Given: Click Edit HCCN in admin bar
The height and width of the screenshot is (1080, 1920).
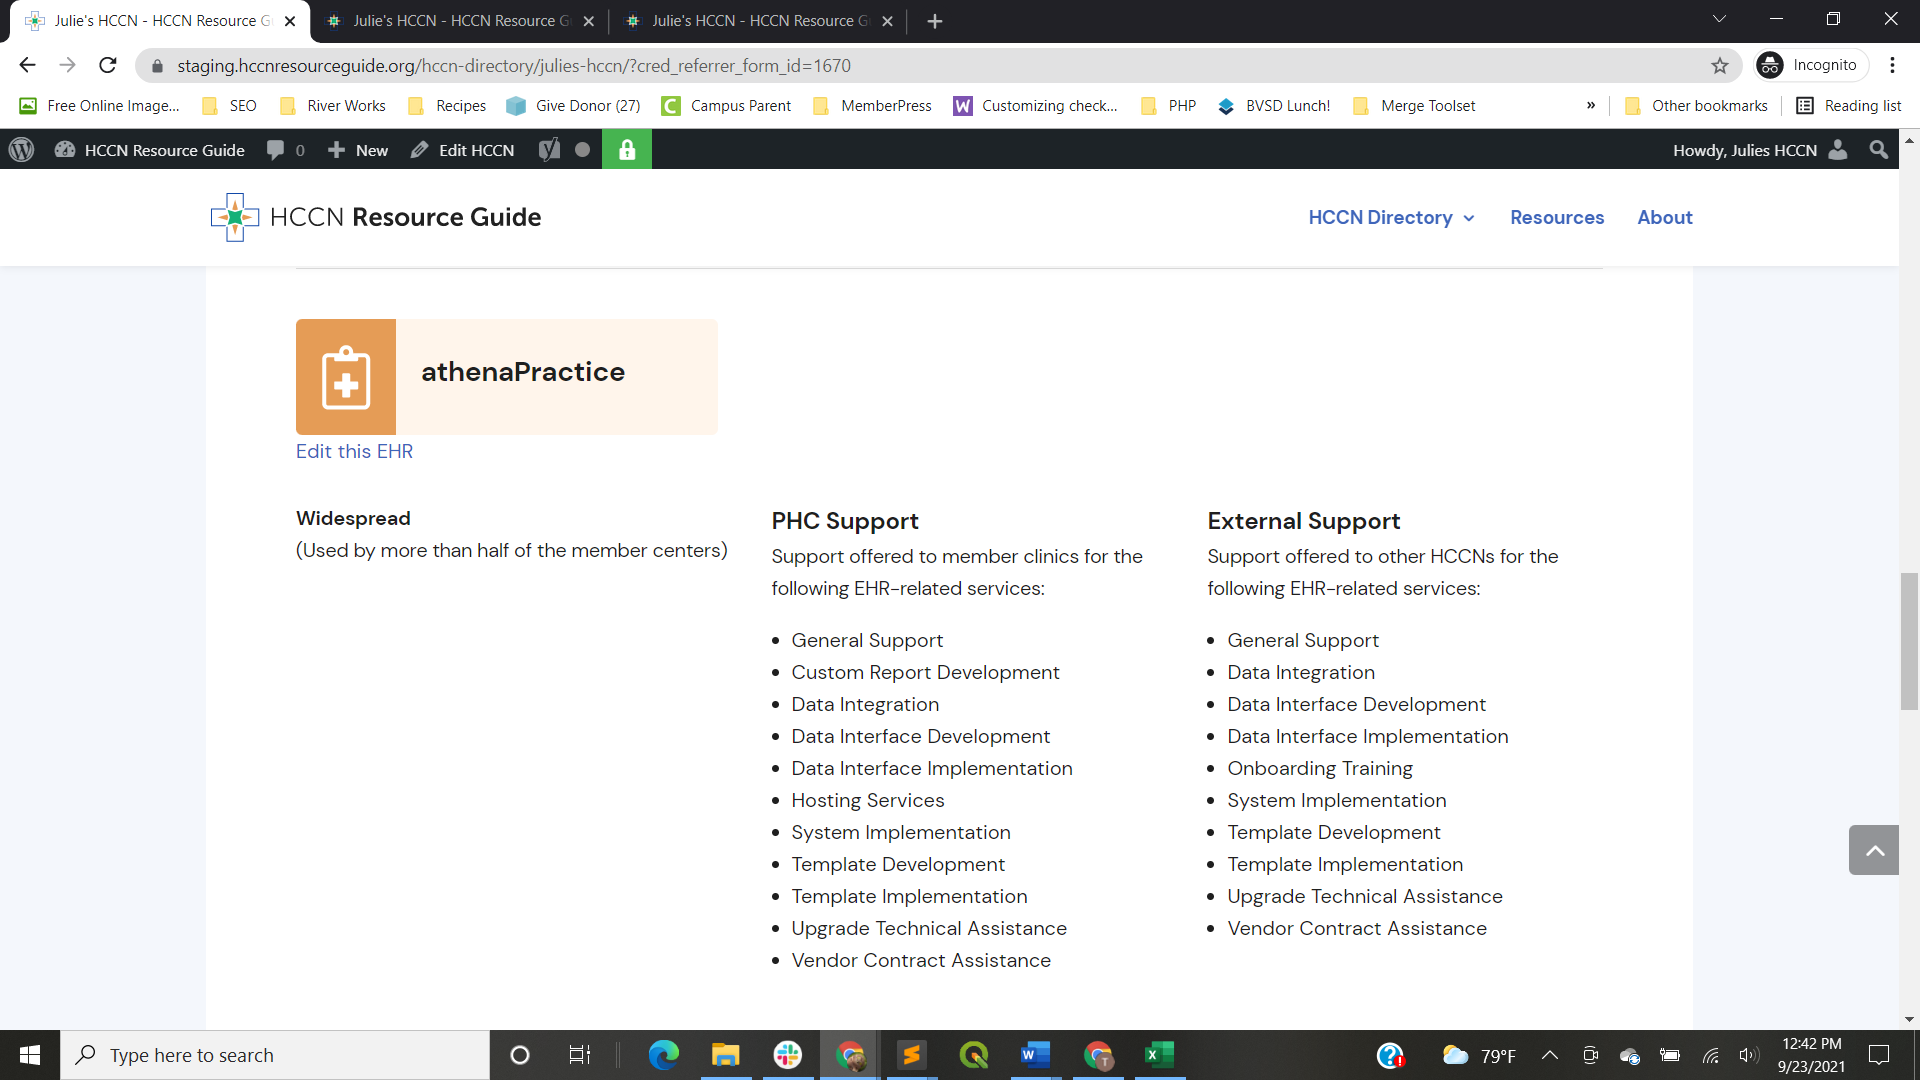Looking at the screenshot, I should (463, 150).
